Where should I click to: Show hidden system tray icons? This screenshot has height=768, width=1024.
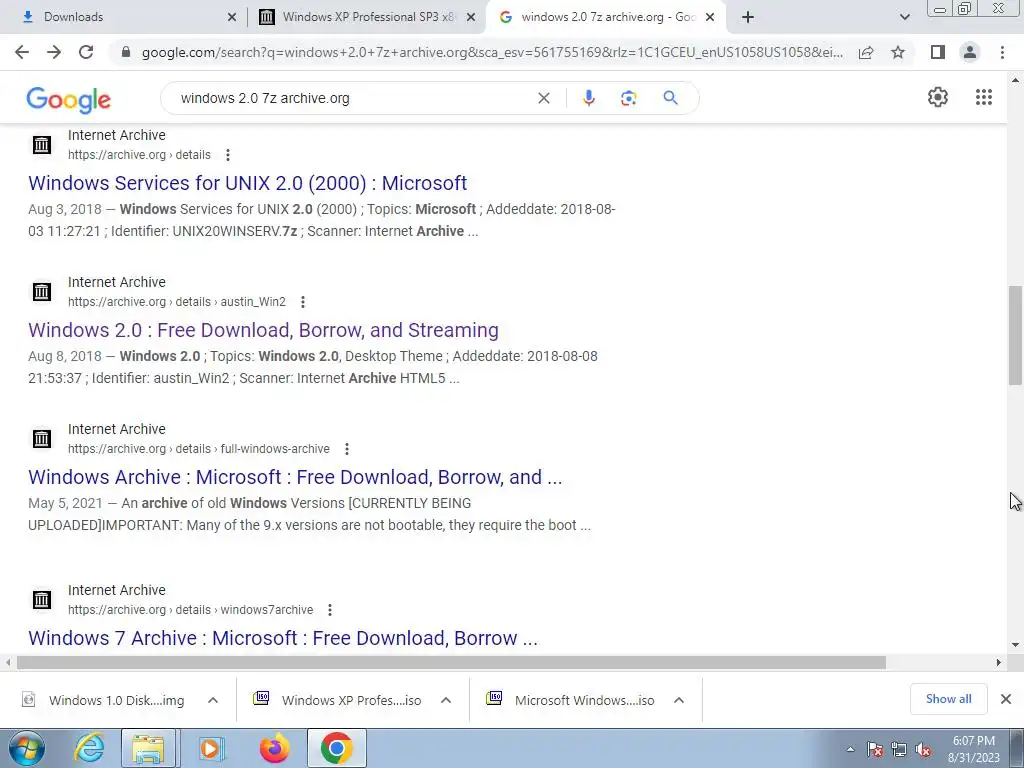850,749
